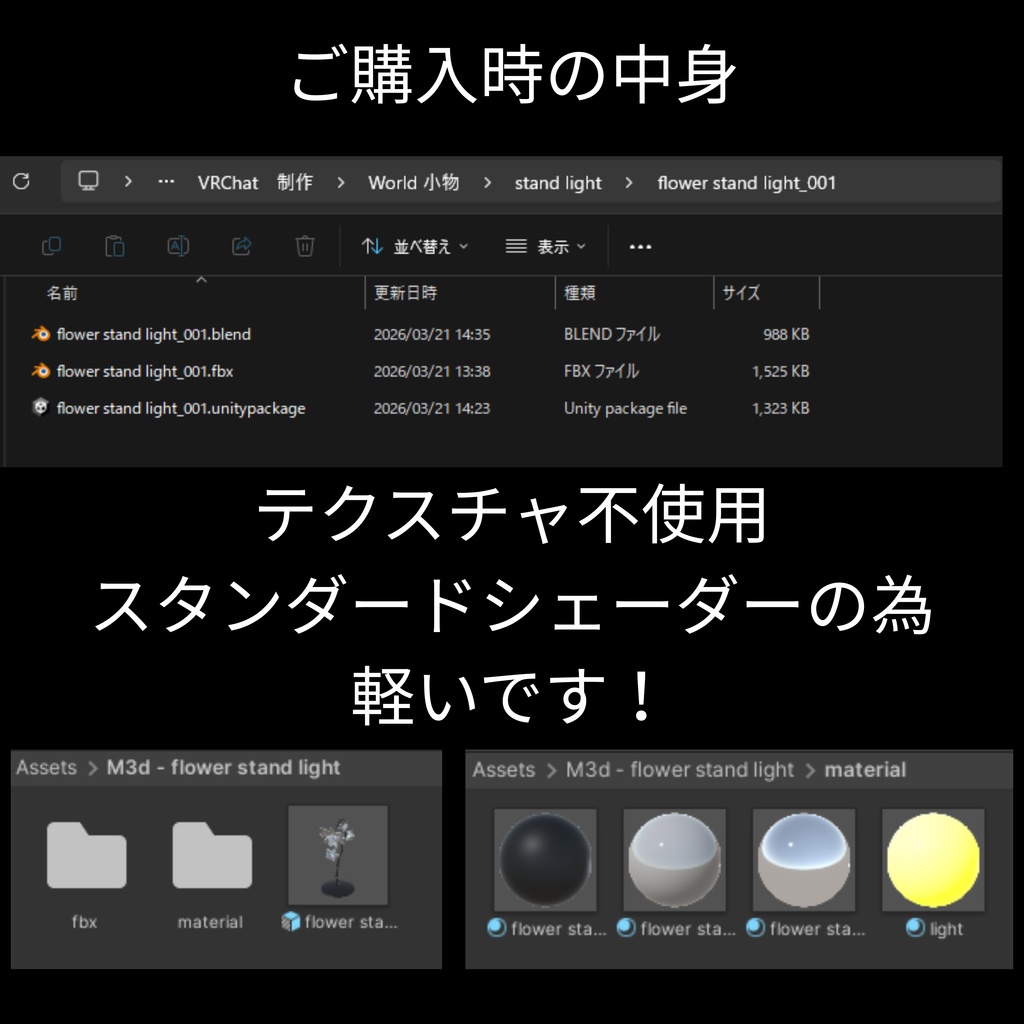Click the Blender icon of the .blend file

pos(40,334)
